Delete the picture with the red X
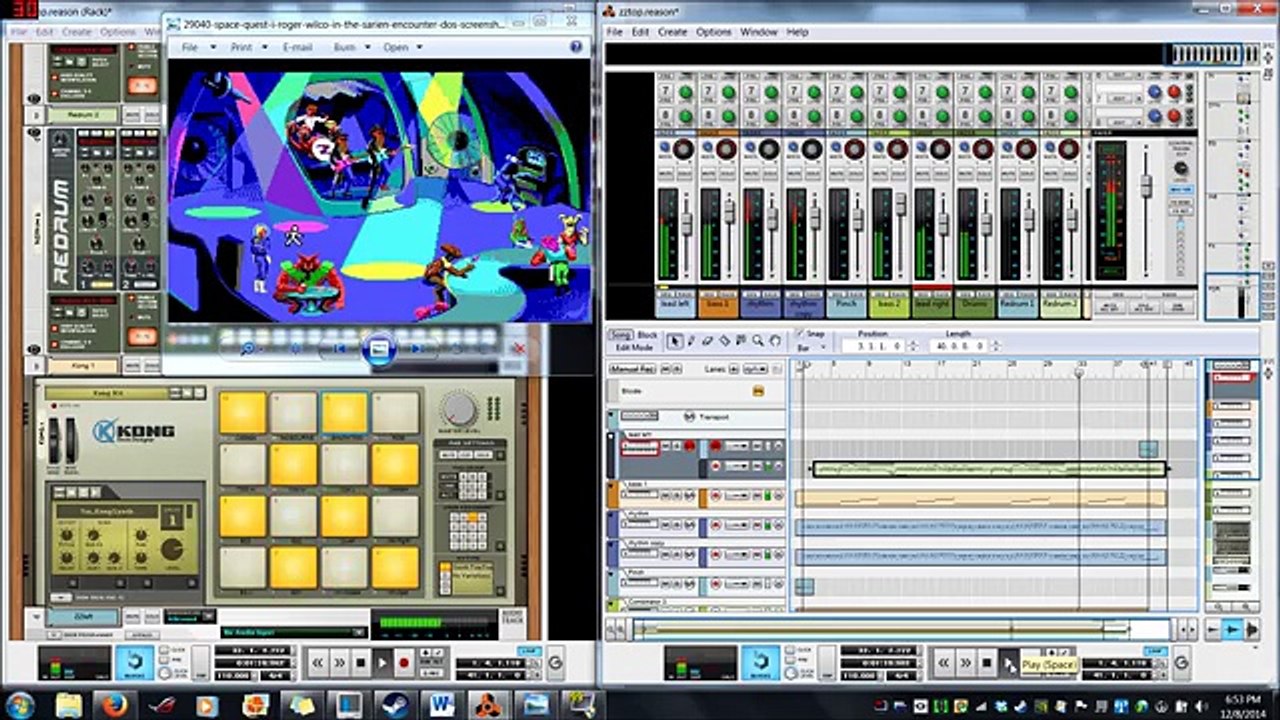 click(x=519, y=348)
